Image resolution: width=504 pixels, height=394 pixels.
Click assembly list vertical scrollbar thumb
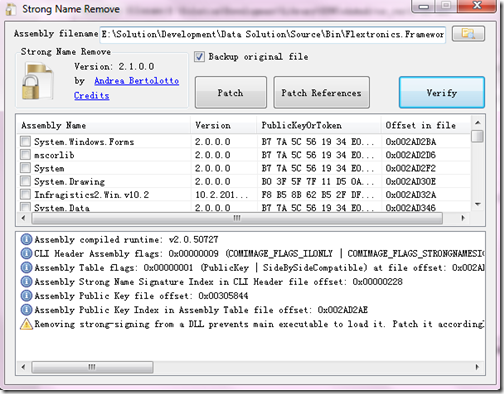click(x=478, y=136)
